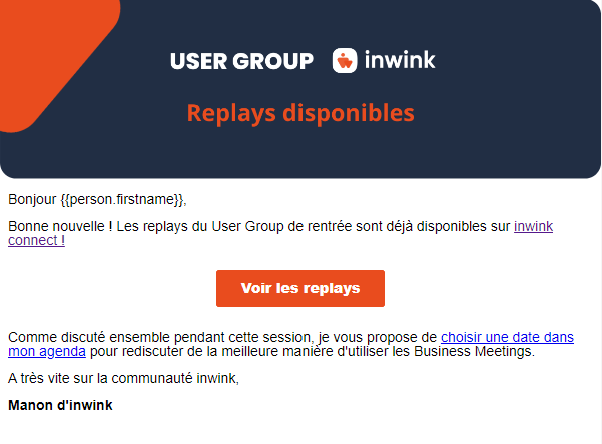602x444 pixels.
Task: Select the "Replays disponibles" banner heading
Action: 300,112
